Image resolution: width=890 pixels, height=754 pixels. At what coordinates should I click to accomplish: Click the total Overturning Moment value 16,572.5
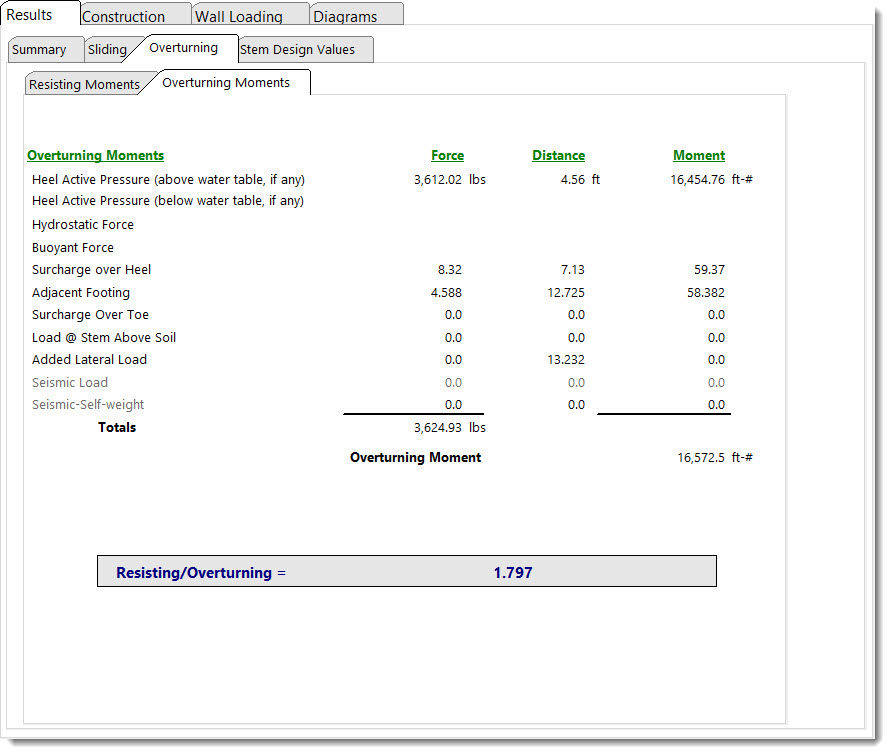click(700, 458)
